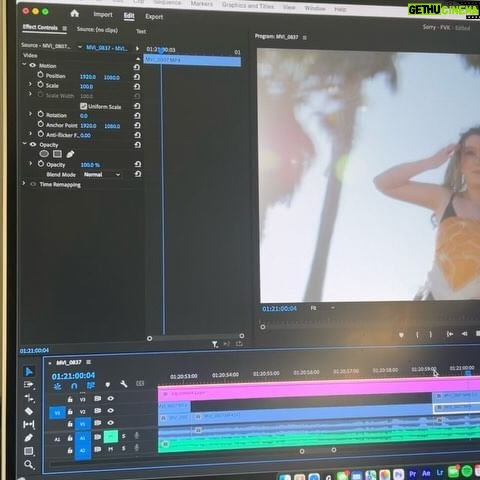This screenshot has width=480, height=480.
Task: Click the Opacity 100.0 % value
Action: coord(90,165)
